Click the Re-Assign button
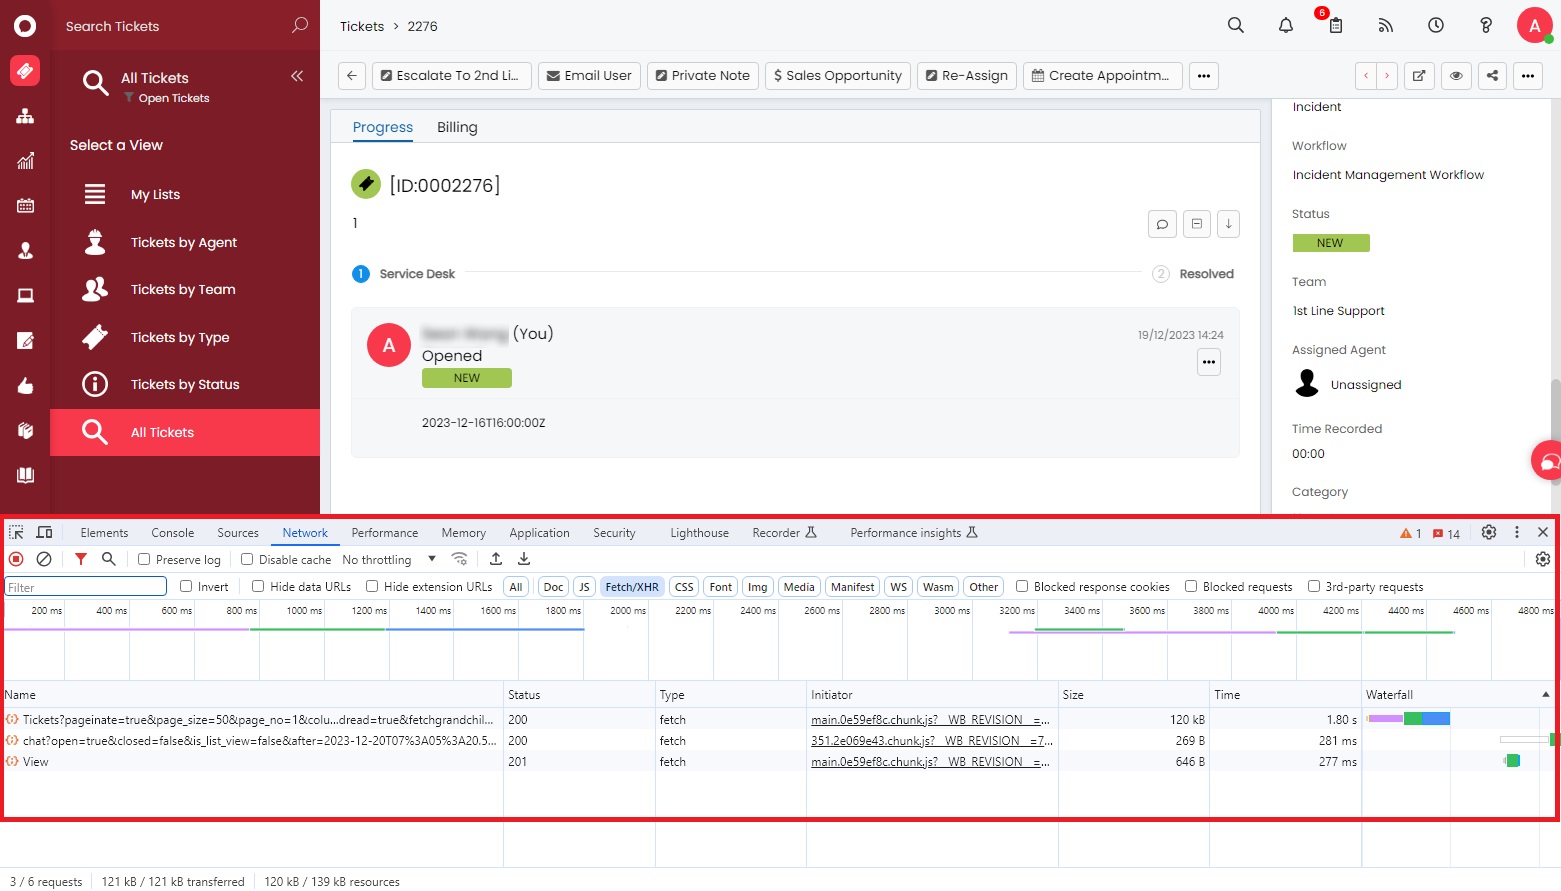1561x891 pixels. pyautogui.click(x=966, y=76)
